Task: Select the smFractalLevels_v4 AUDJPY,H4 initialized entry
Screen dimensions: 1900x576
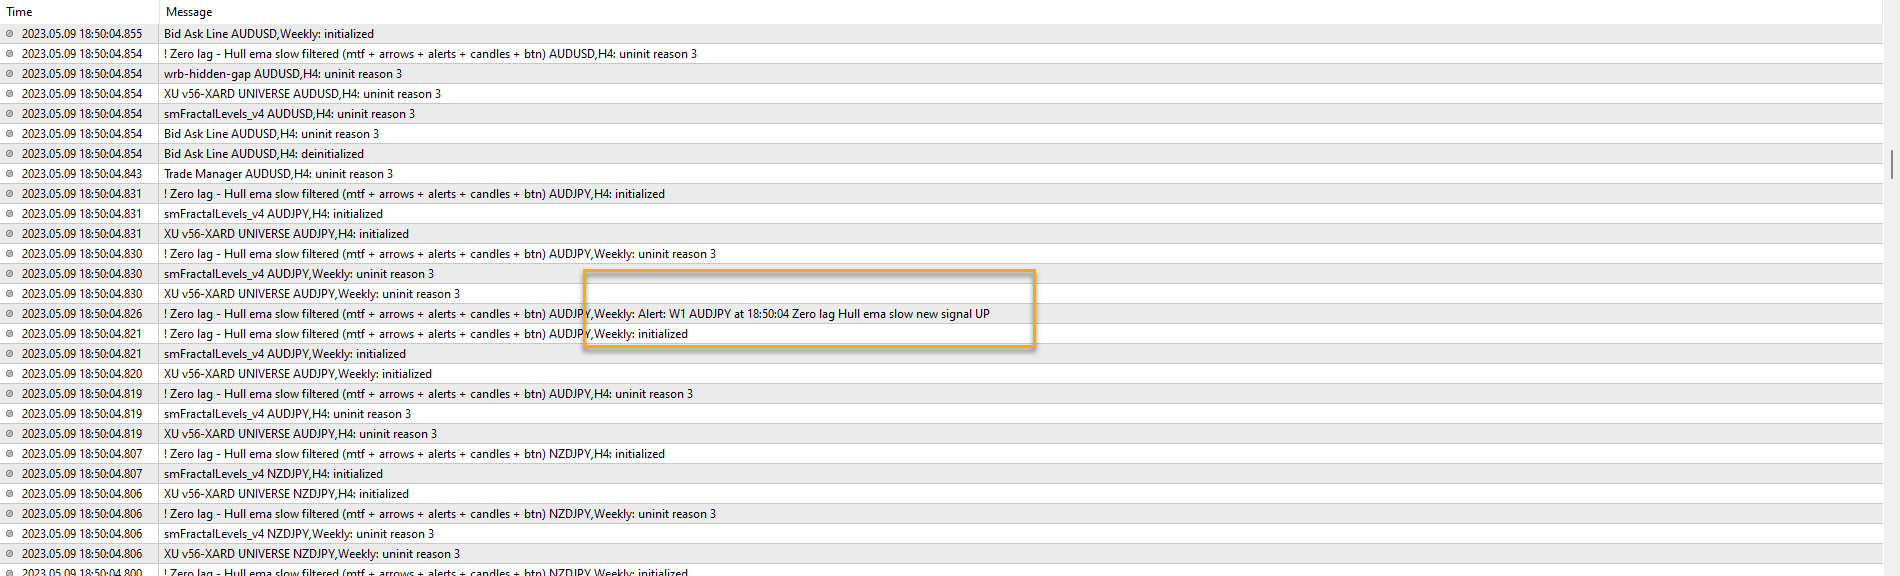Action: tap(273, 214)
